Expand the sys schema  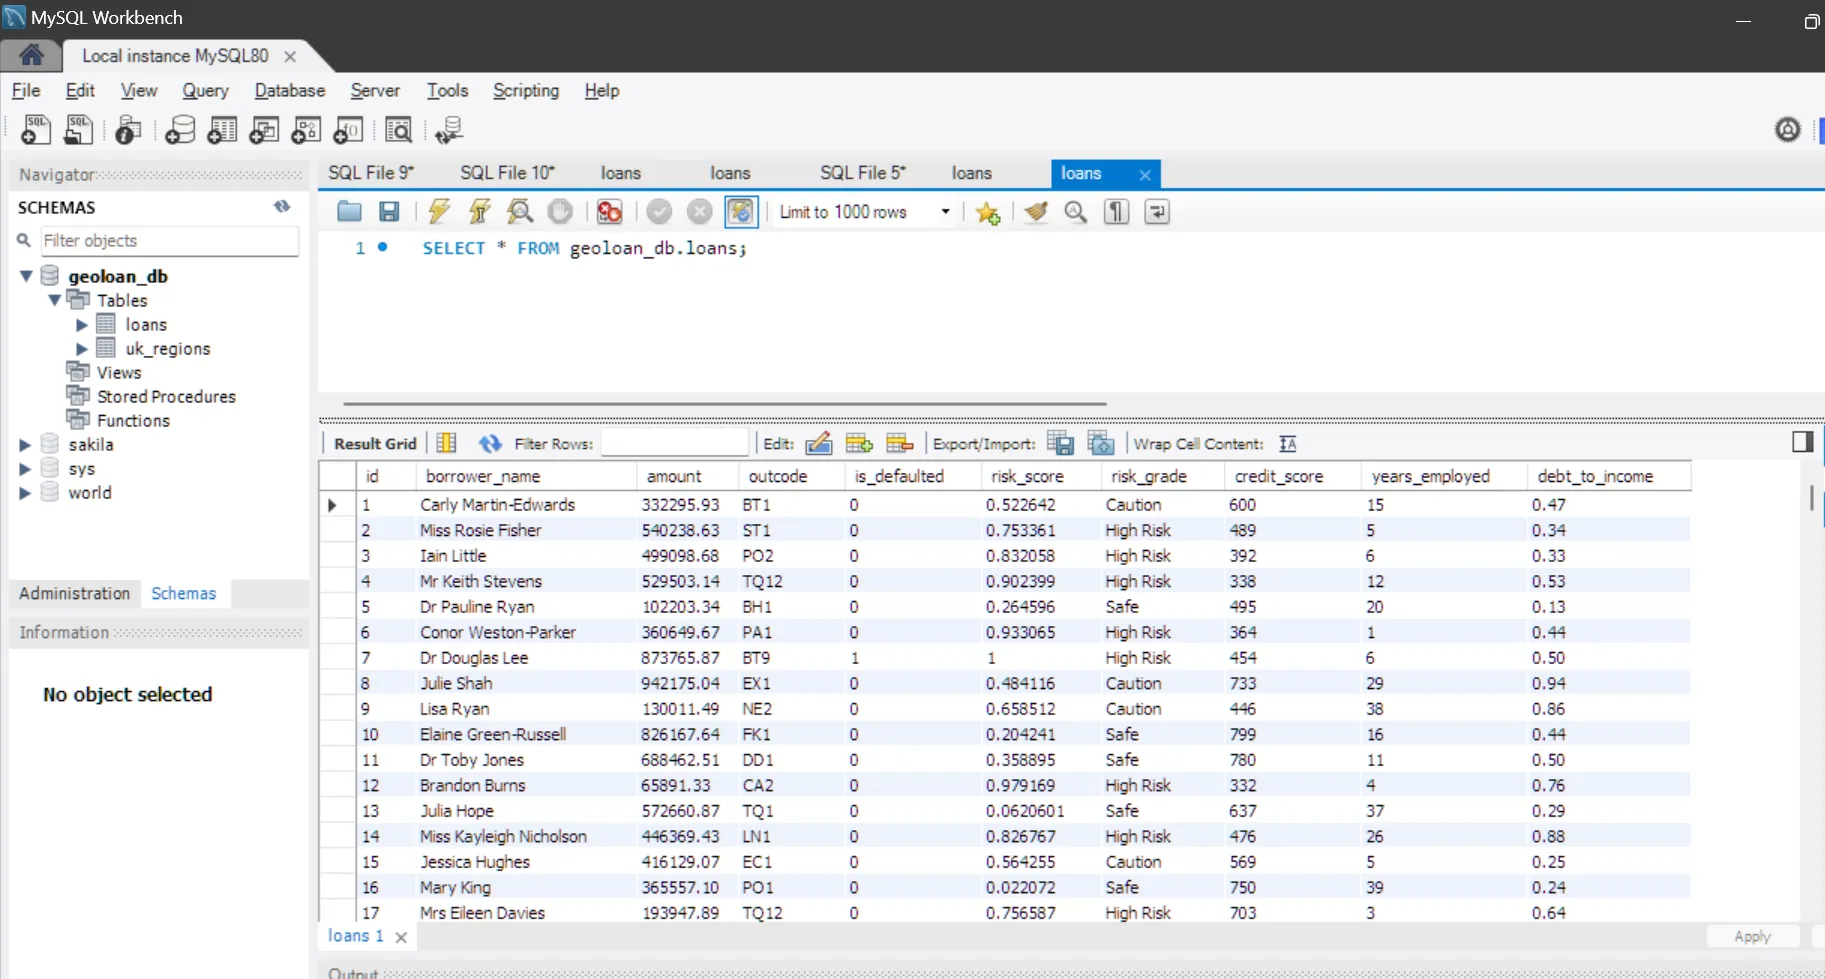pyautogui.click(x=26, y=468)
